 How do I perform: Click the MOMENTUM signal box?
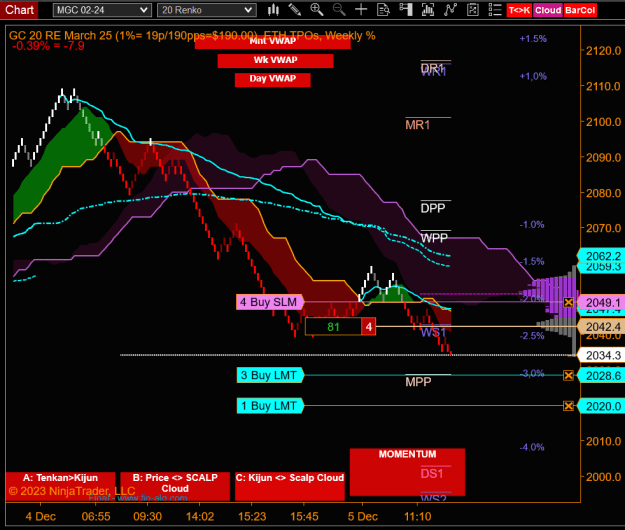pyautogui.click(x=407, y=472)
